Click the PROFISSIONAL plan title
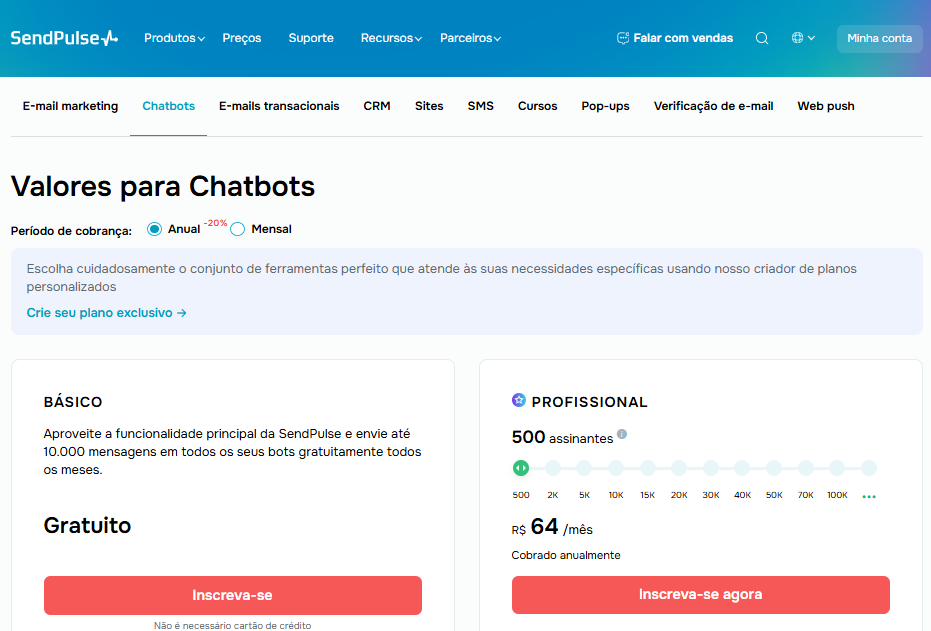Viewport: 931px width, 631px height. pyautogui.click(x=590, y=402)
